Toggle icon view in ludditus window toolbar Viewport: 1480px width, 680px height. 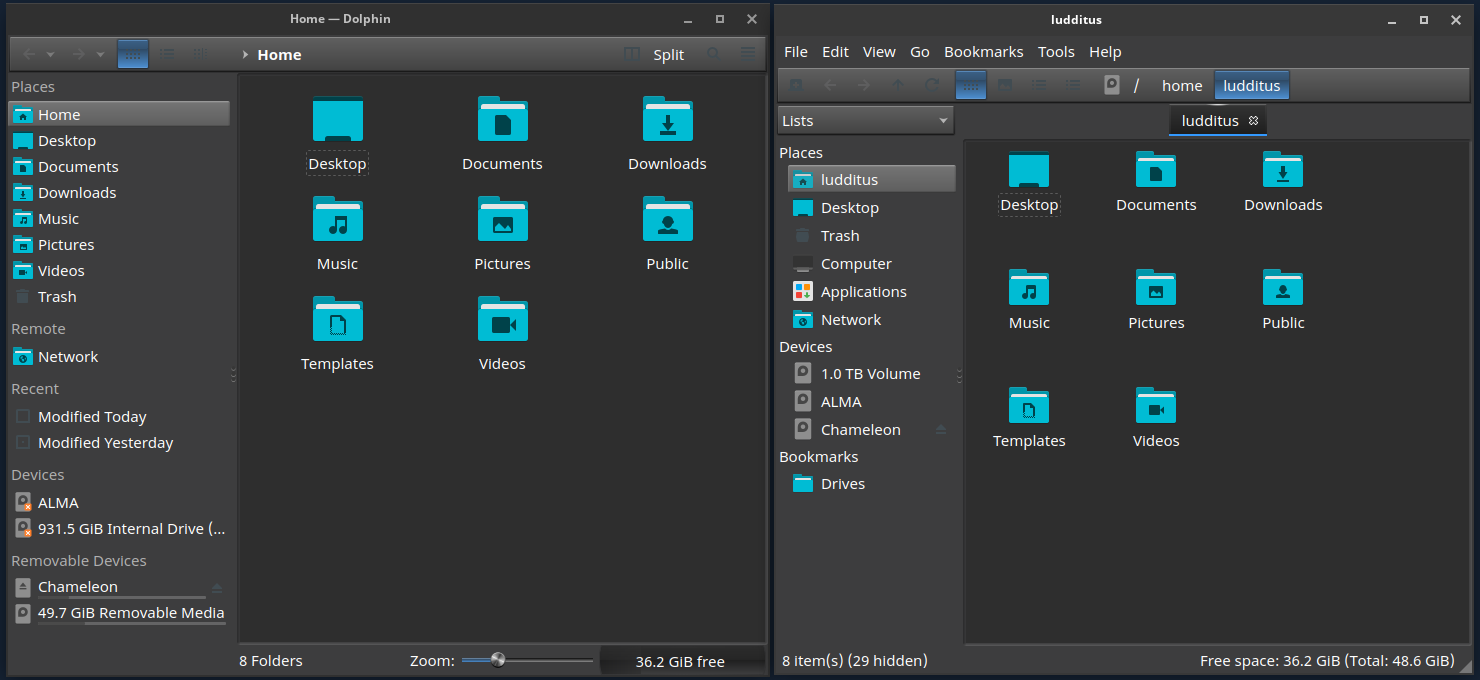[970, 85]
